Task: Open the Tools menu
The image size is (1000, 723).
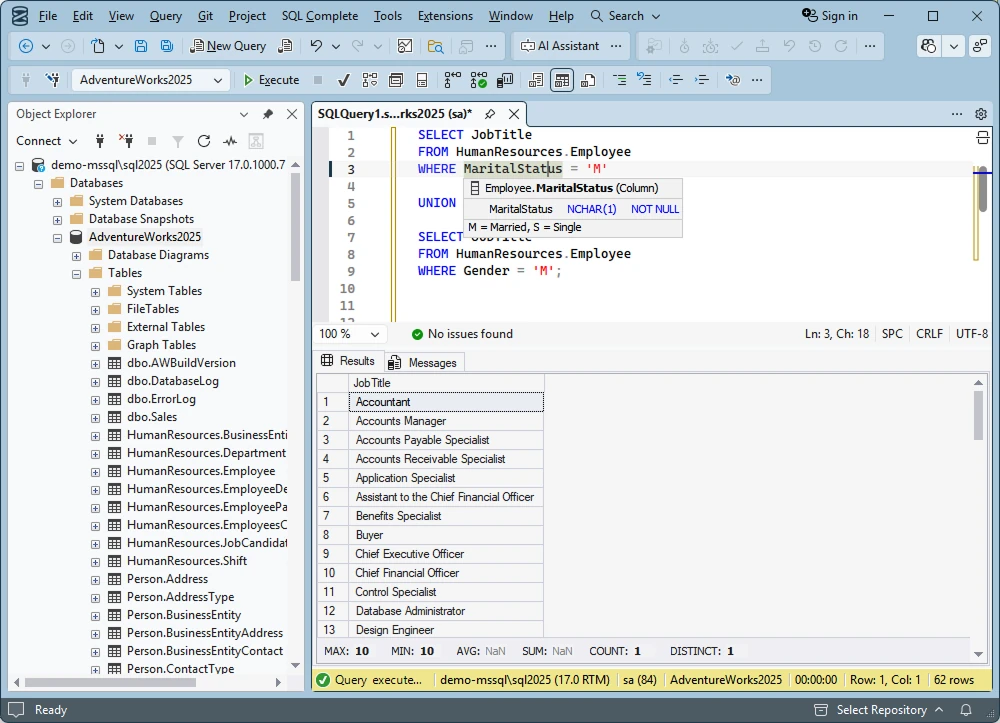Action: click(387, 16)
